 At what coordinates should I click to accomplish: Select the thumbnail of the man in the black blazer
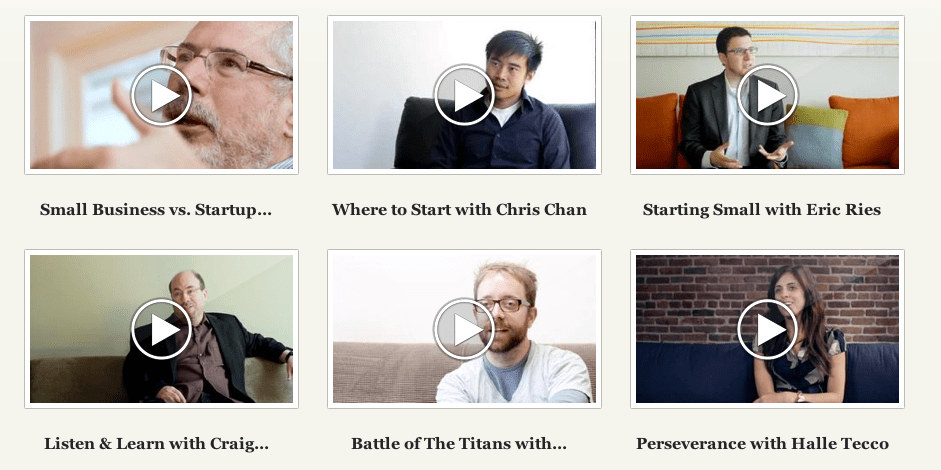point(161,329)
